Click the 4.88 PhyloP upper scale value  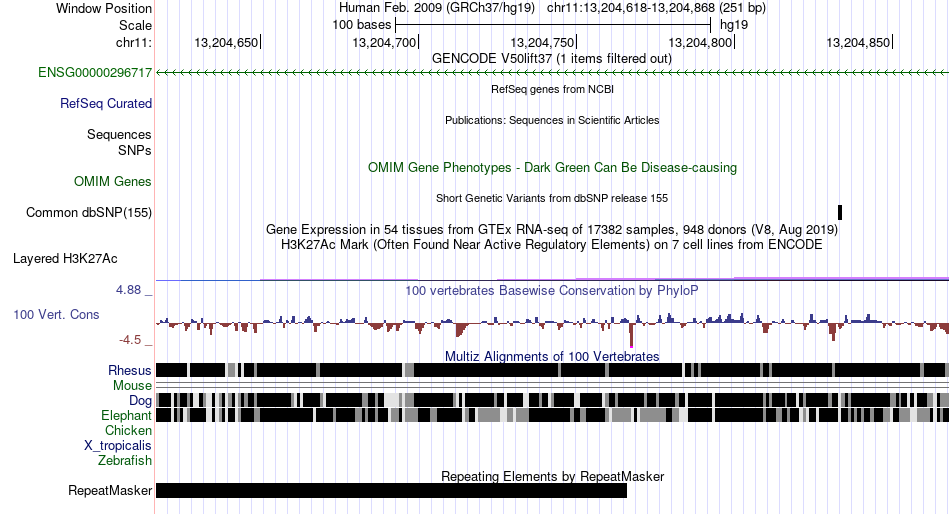click(128, 290)
